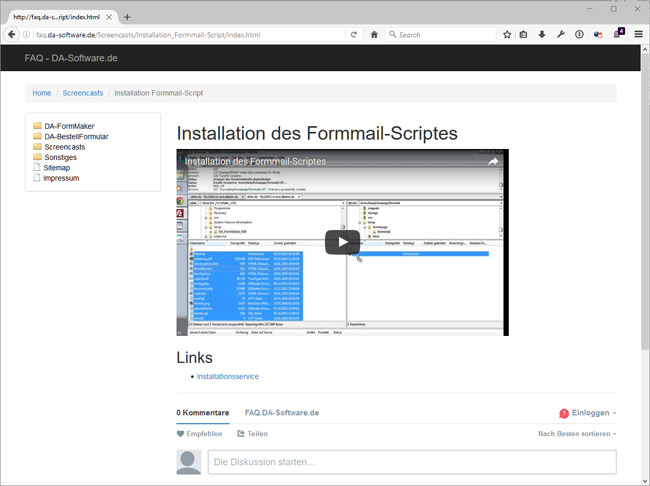
Task: Minimize the browser window
Action: 590,9
